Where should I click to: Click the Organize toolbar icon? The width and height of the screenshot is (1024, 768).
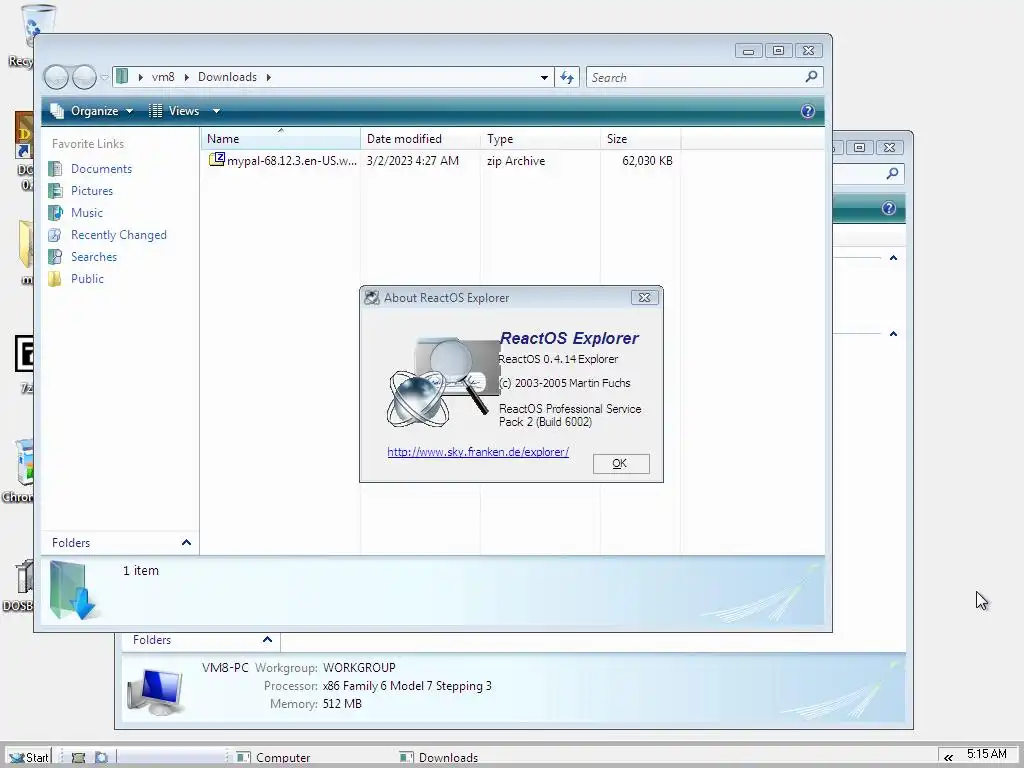click(x=57, y=111)
